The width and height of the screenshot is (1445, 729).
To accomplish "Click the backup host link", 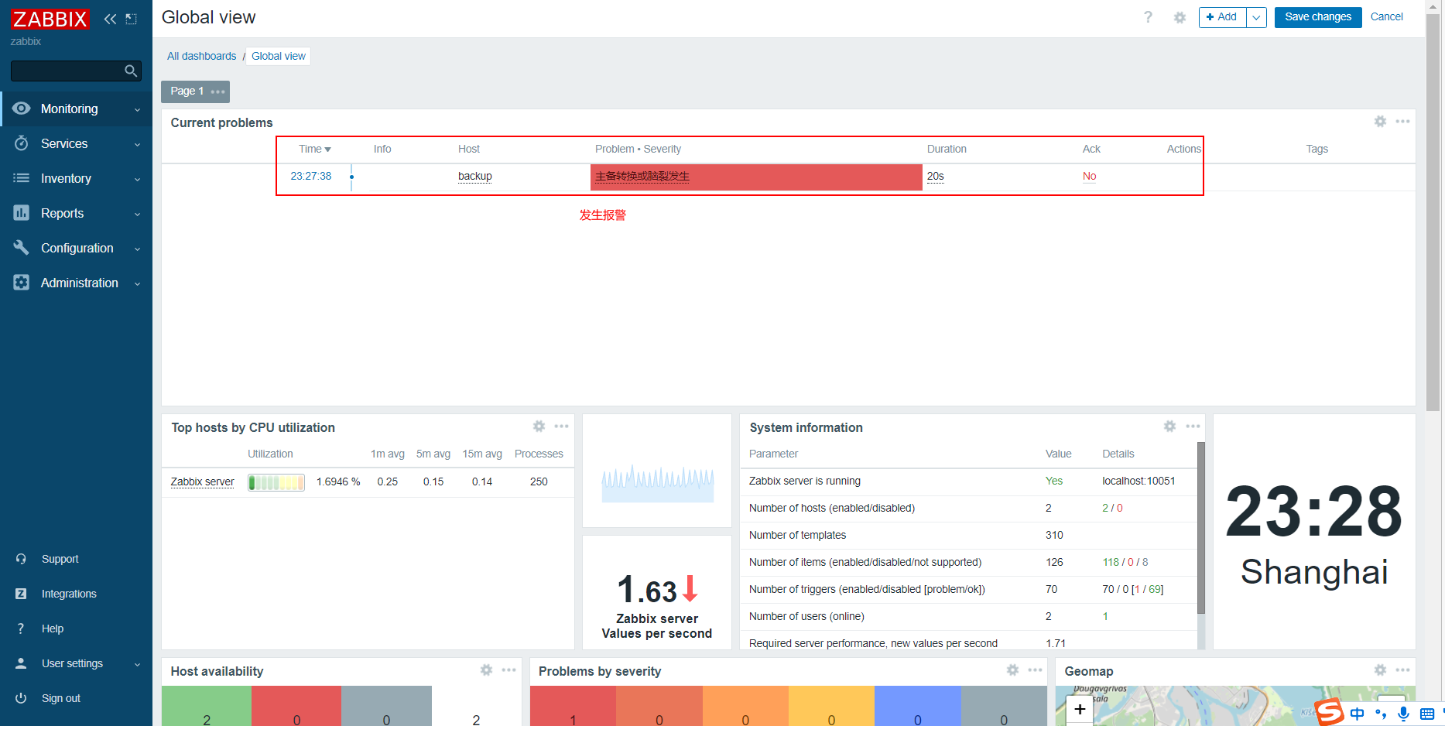I will 475,176.
